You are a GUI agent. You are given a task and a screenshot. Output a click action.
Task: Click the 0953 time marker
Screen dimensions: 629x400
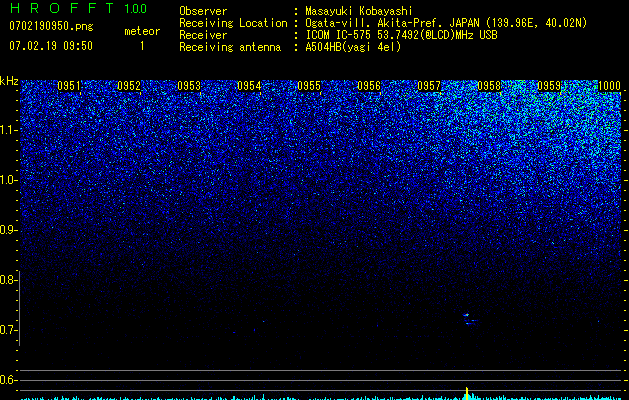click(189, 86)
